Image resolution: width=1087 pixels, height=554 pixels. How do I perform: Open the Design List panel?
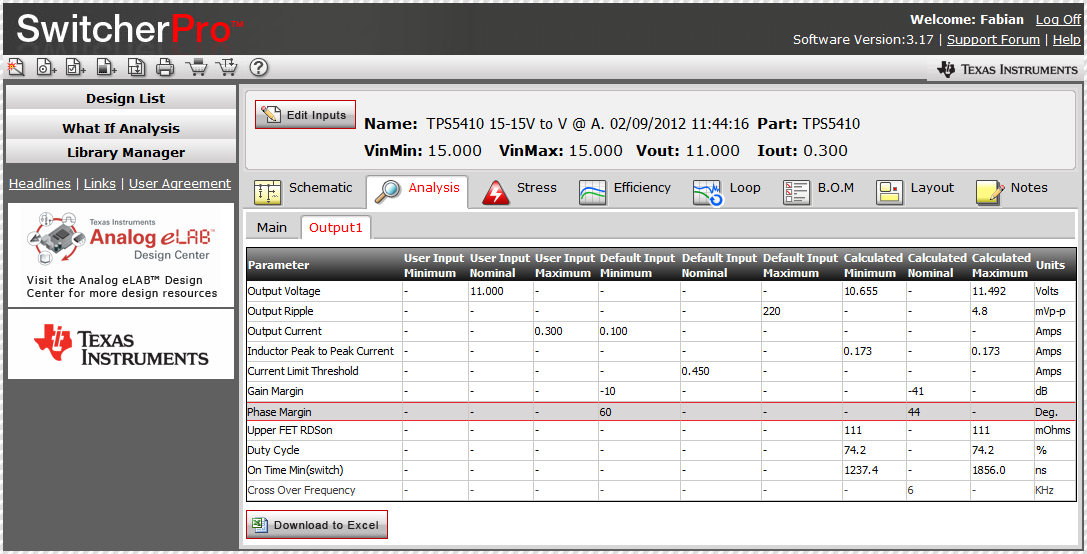(121, 98)
